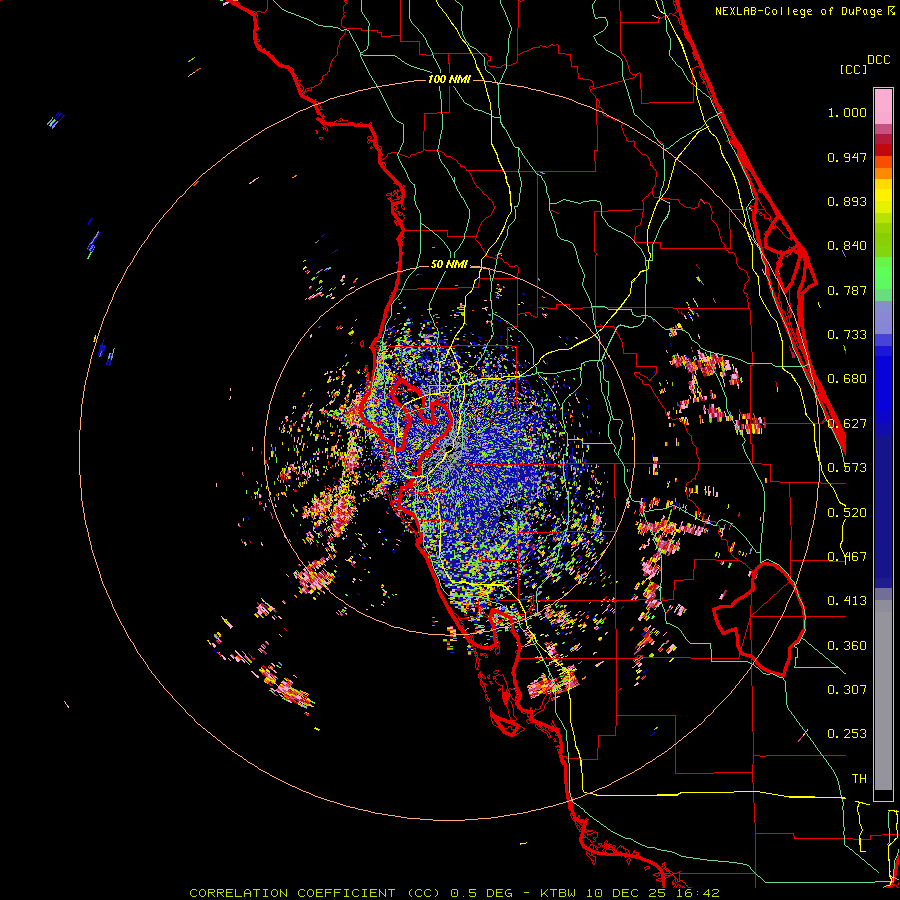Click the 50 NMI range ring label

pyautogui.click(x=449, y=264)
